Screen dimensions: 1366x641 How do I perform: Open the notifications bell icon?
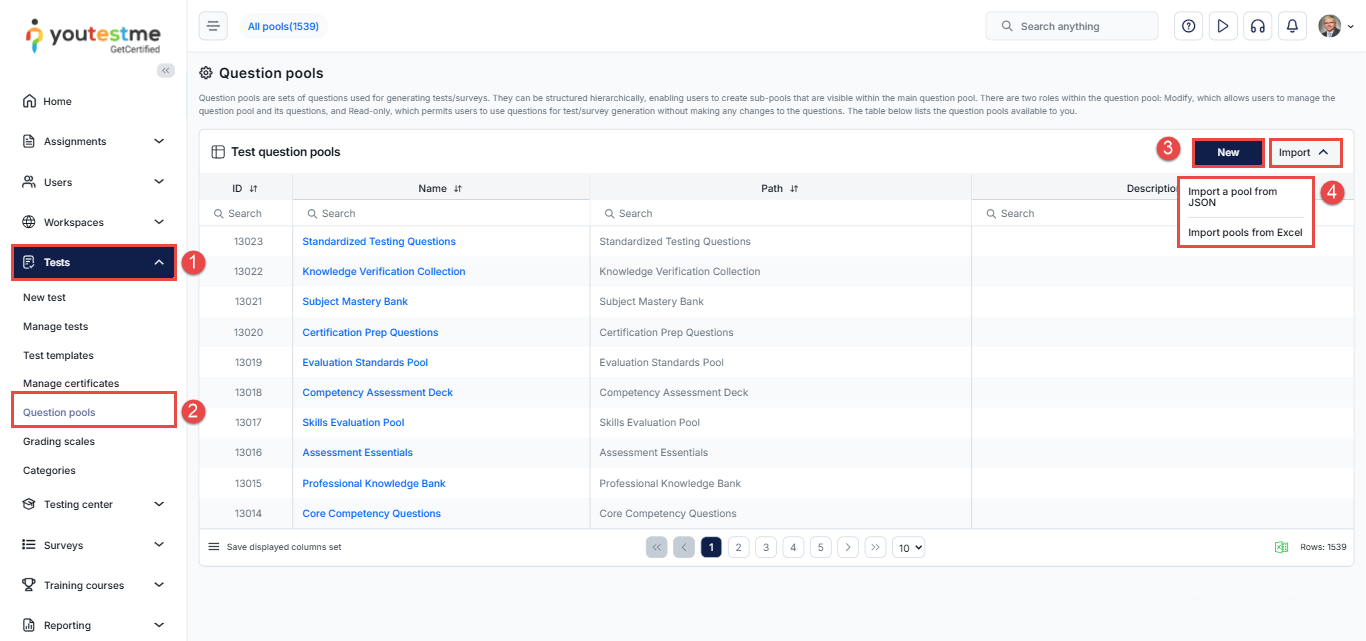pos(1292,26)
